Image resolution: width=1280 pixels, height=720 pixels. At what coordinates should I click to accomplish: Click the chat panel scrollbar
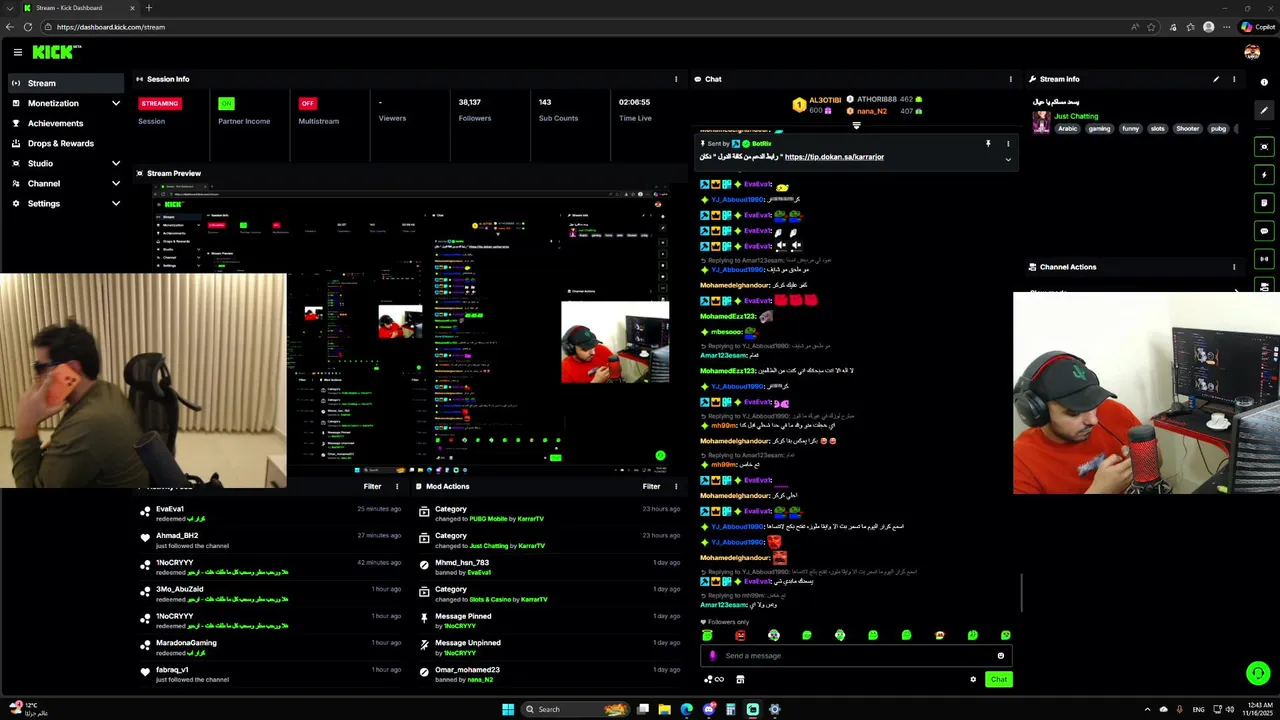[x=1021, y=592]
